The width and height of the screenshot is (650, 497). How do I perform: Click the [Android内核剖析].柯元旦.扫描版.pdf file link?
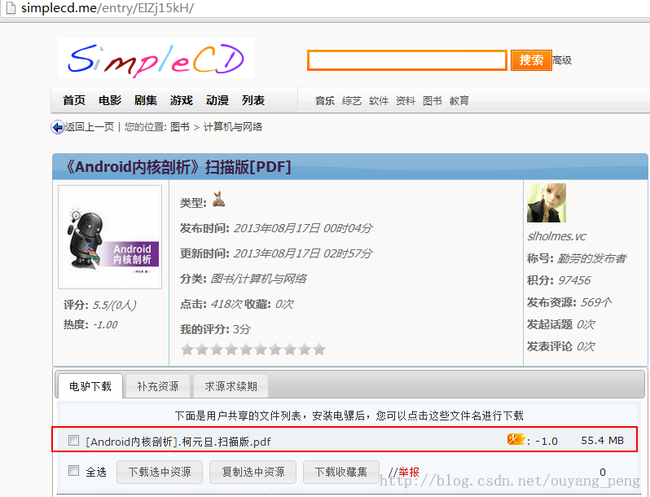click(178, 441)
